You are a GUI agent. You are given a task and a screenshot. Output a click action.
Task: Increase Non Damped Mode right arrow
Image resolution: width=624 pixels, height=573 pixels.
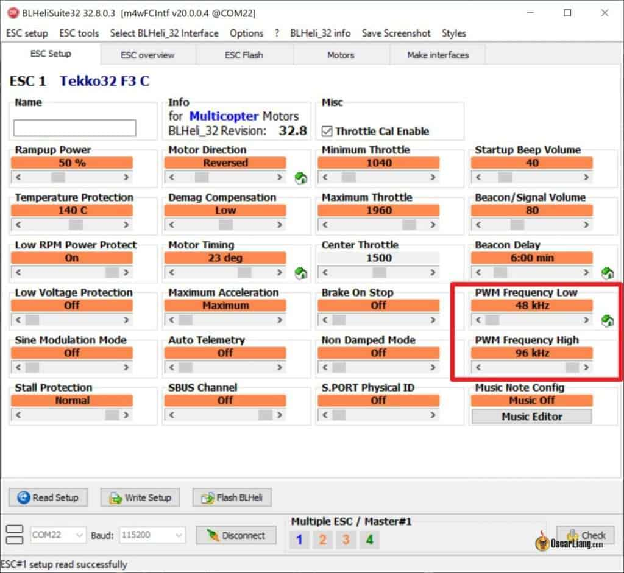(433, 367)
